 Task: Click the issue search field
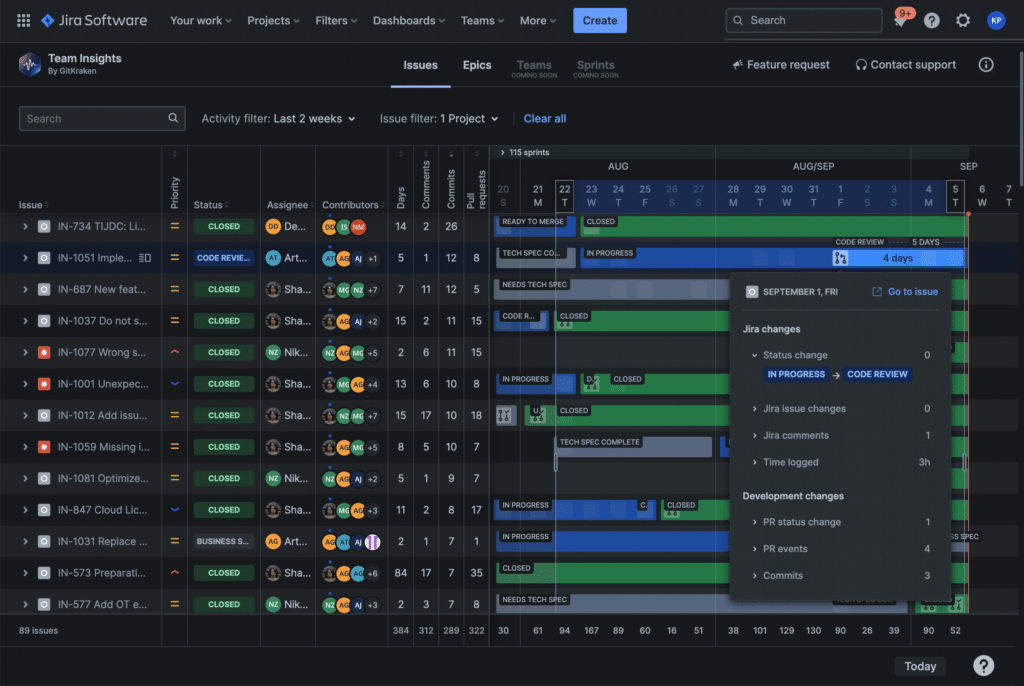95,119
